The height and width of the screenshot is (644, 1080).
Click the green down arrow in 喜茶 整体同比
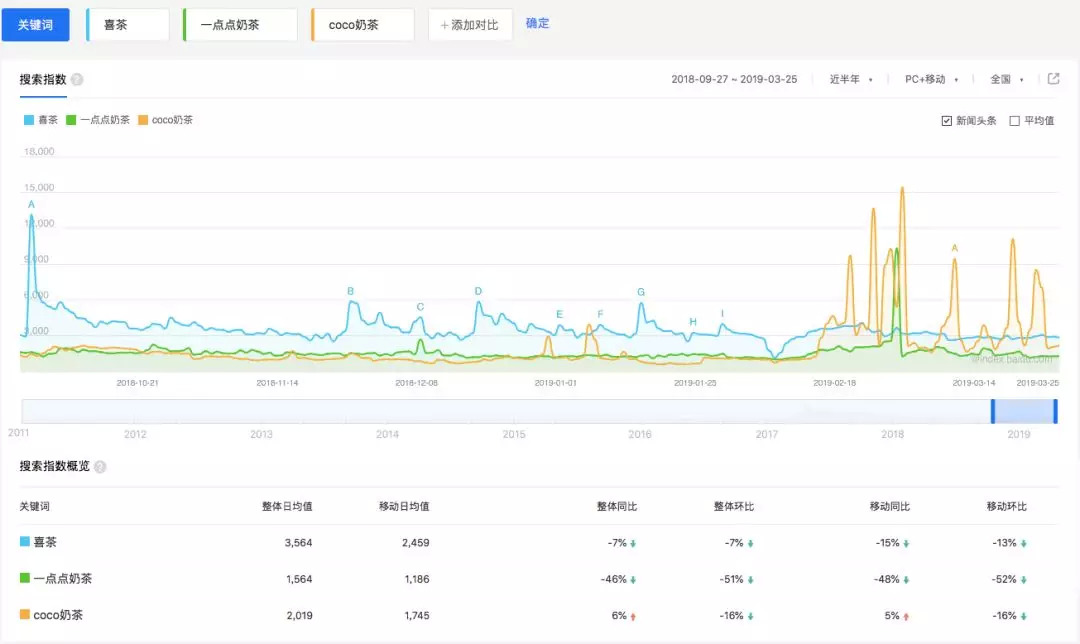[633, 543]
